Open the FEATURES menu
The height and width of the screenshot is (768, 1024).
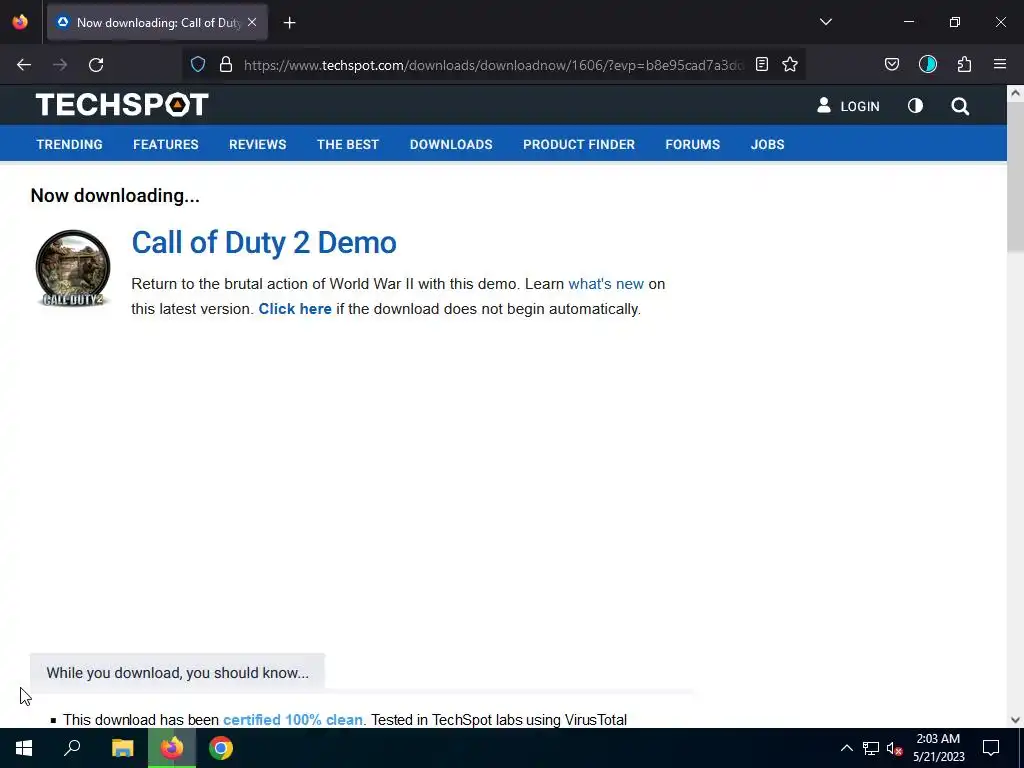(166, 144)
